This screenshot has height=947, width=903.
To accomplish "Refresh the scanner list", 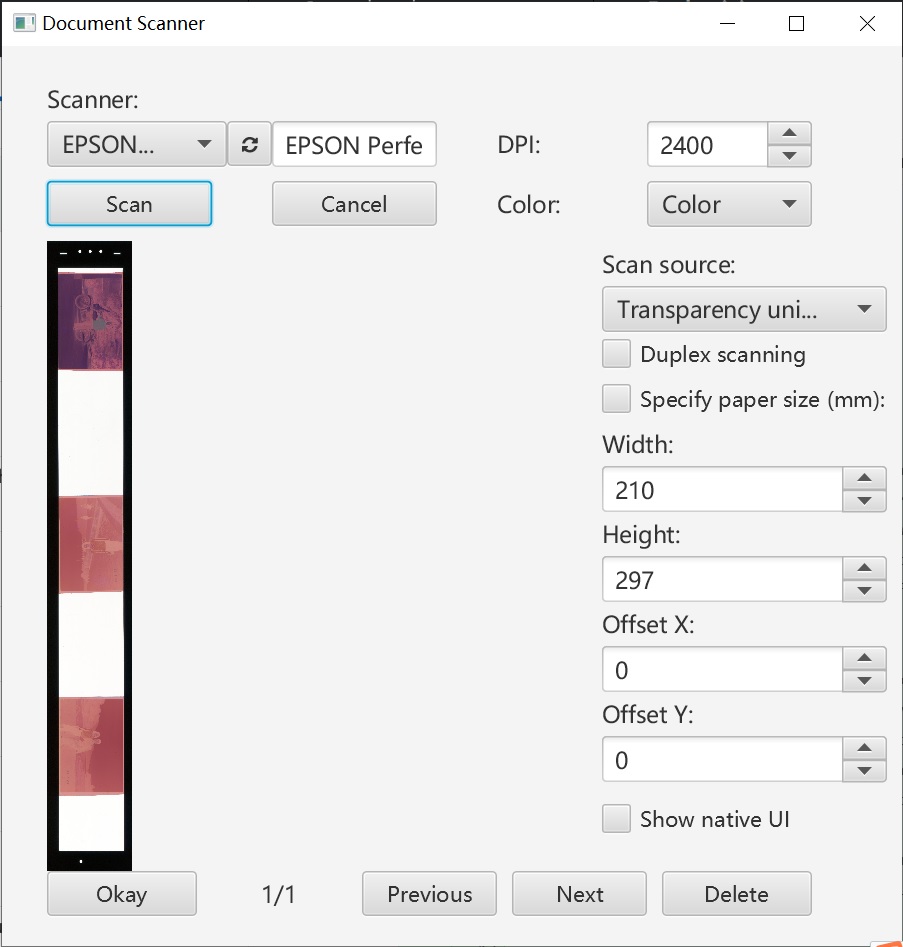I will [x=249, y=144].
